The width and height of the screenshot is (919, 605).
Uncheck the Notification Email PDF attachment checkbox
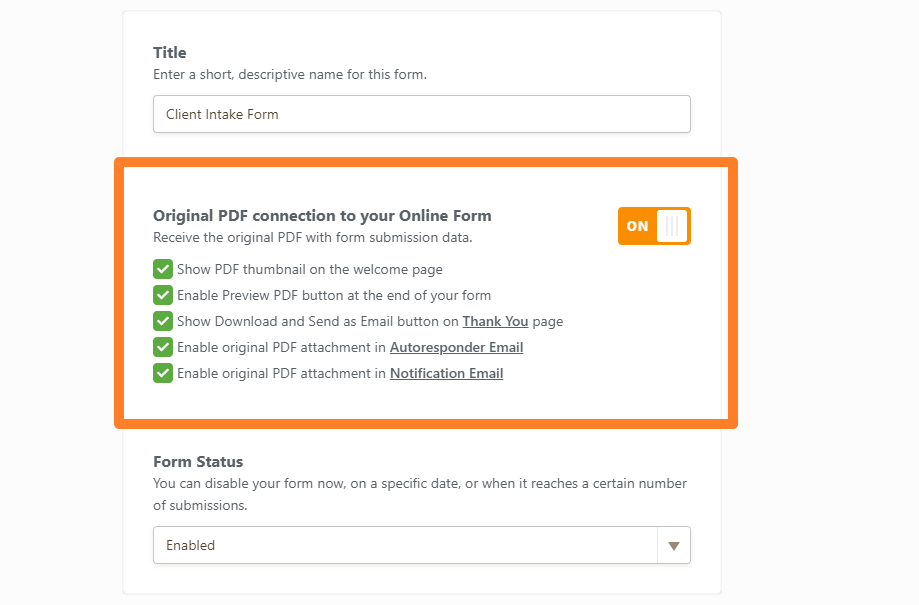pos(163,373)
